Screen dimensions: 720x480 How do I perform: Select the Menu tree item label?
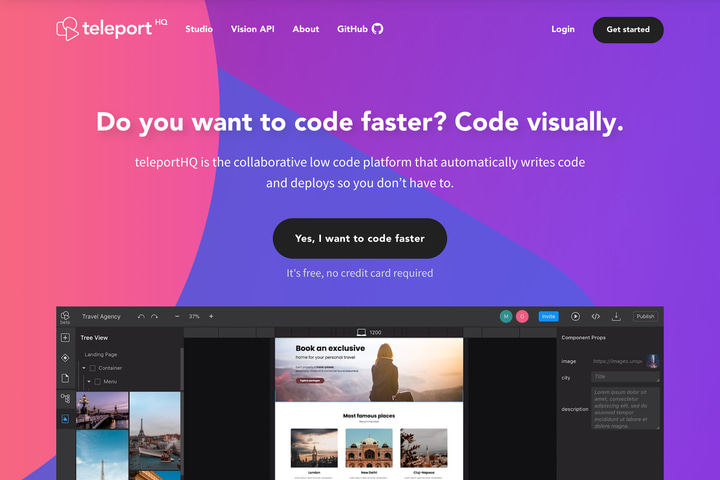110,381
